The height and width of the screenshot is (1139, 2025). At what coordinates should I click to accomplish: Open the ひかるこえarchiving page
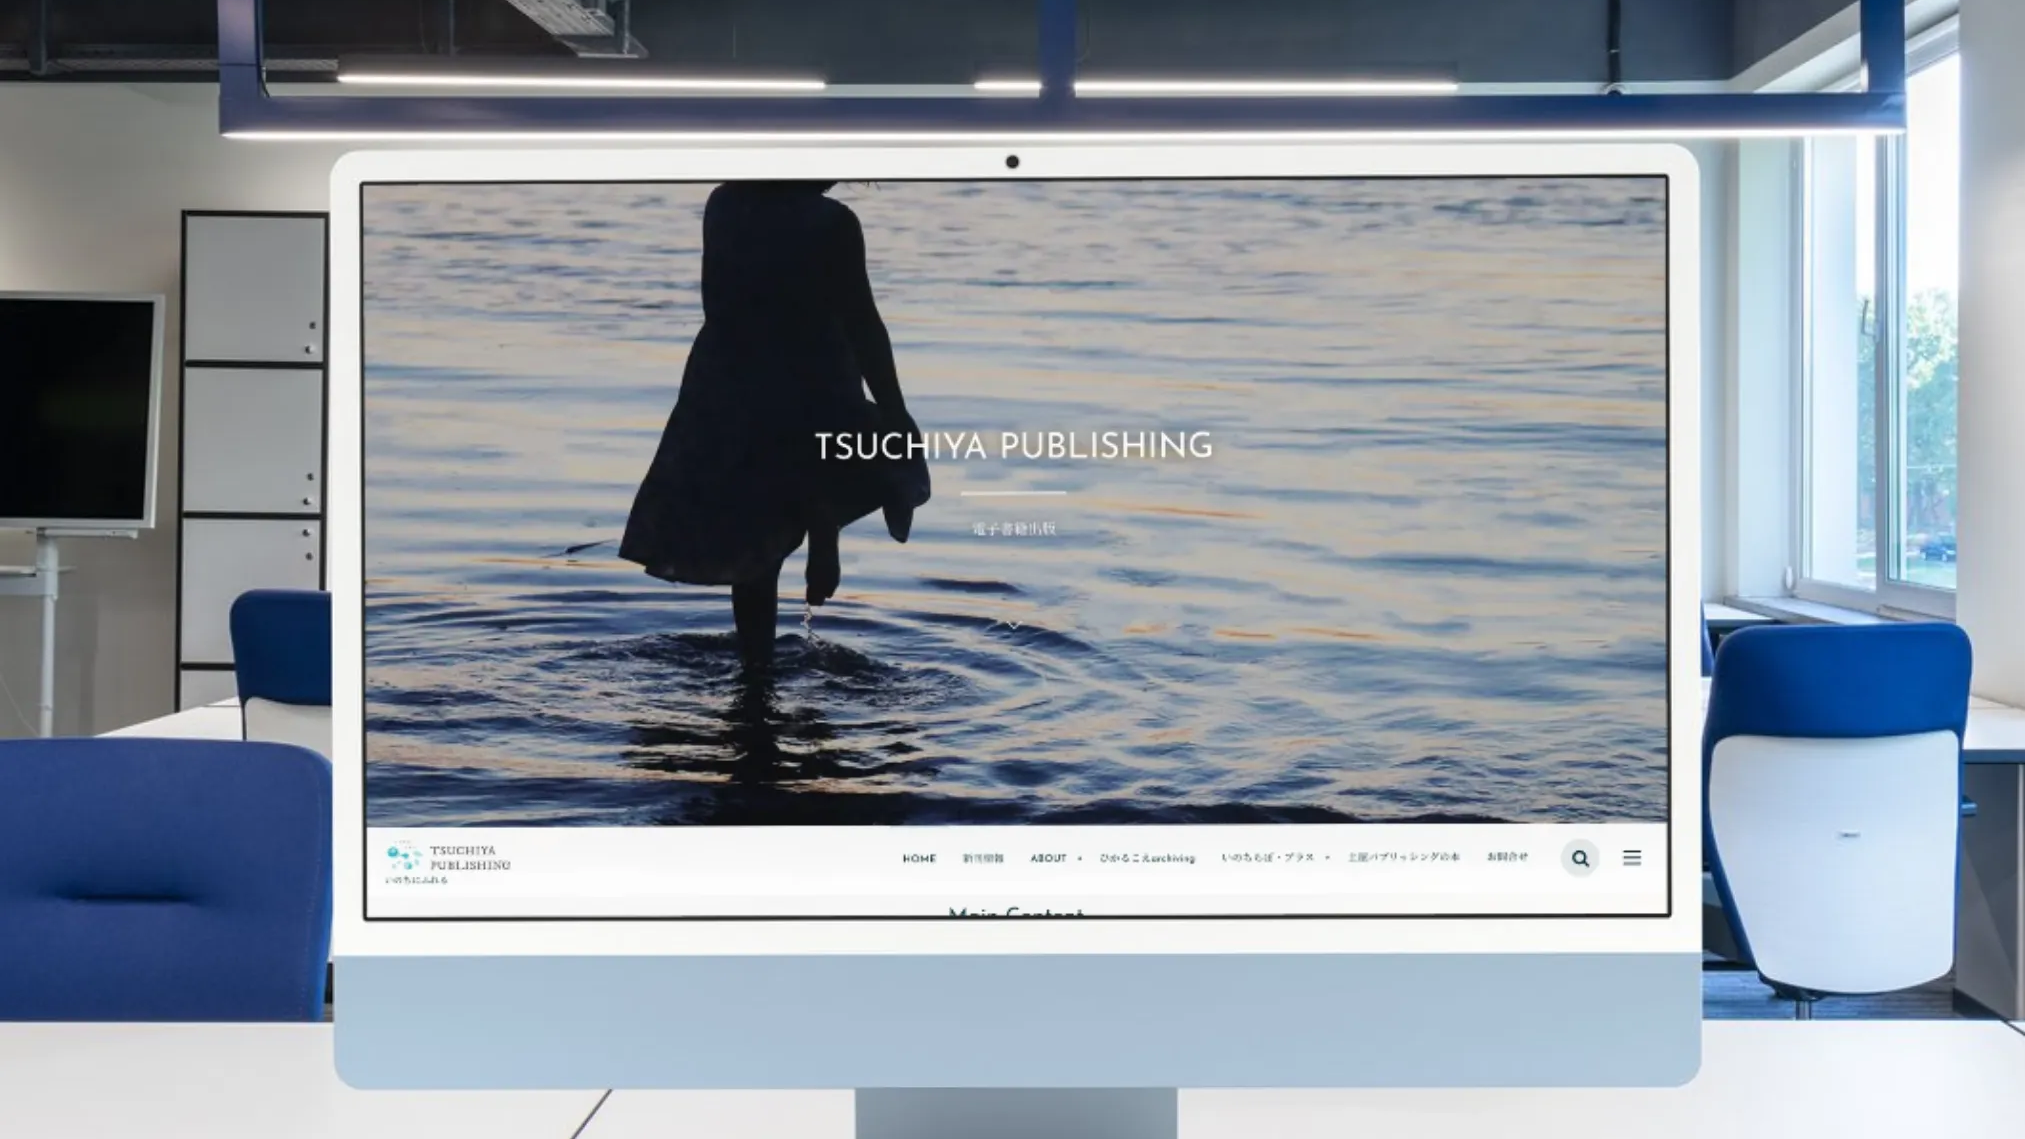pos(1147,858)
